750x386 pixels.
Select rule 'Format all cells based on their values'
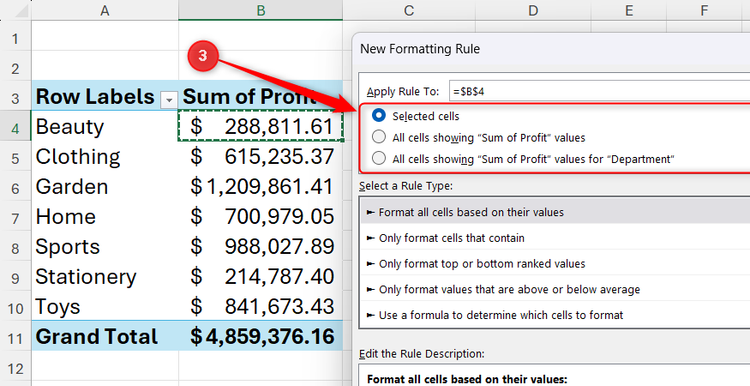(x=555, y=212)
